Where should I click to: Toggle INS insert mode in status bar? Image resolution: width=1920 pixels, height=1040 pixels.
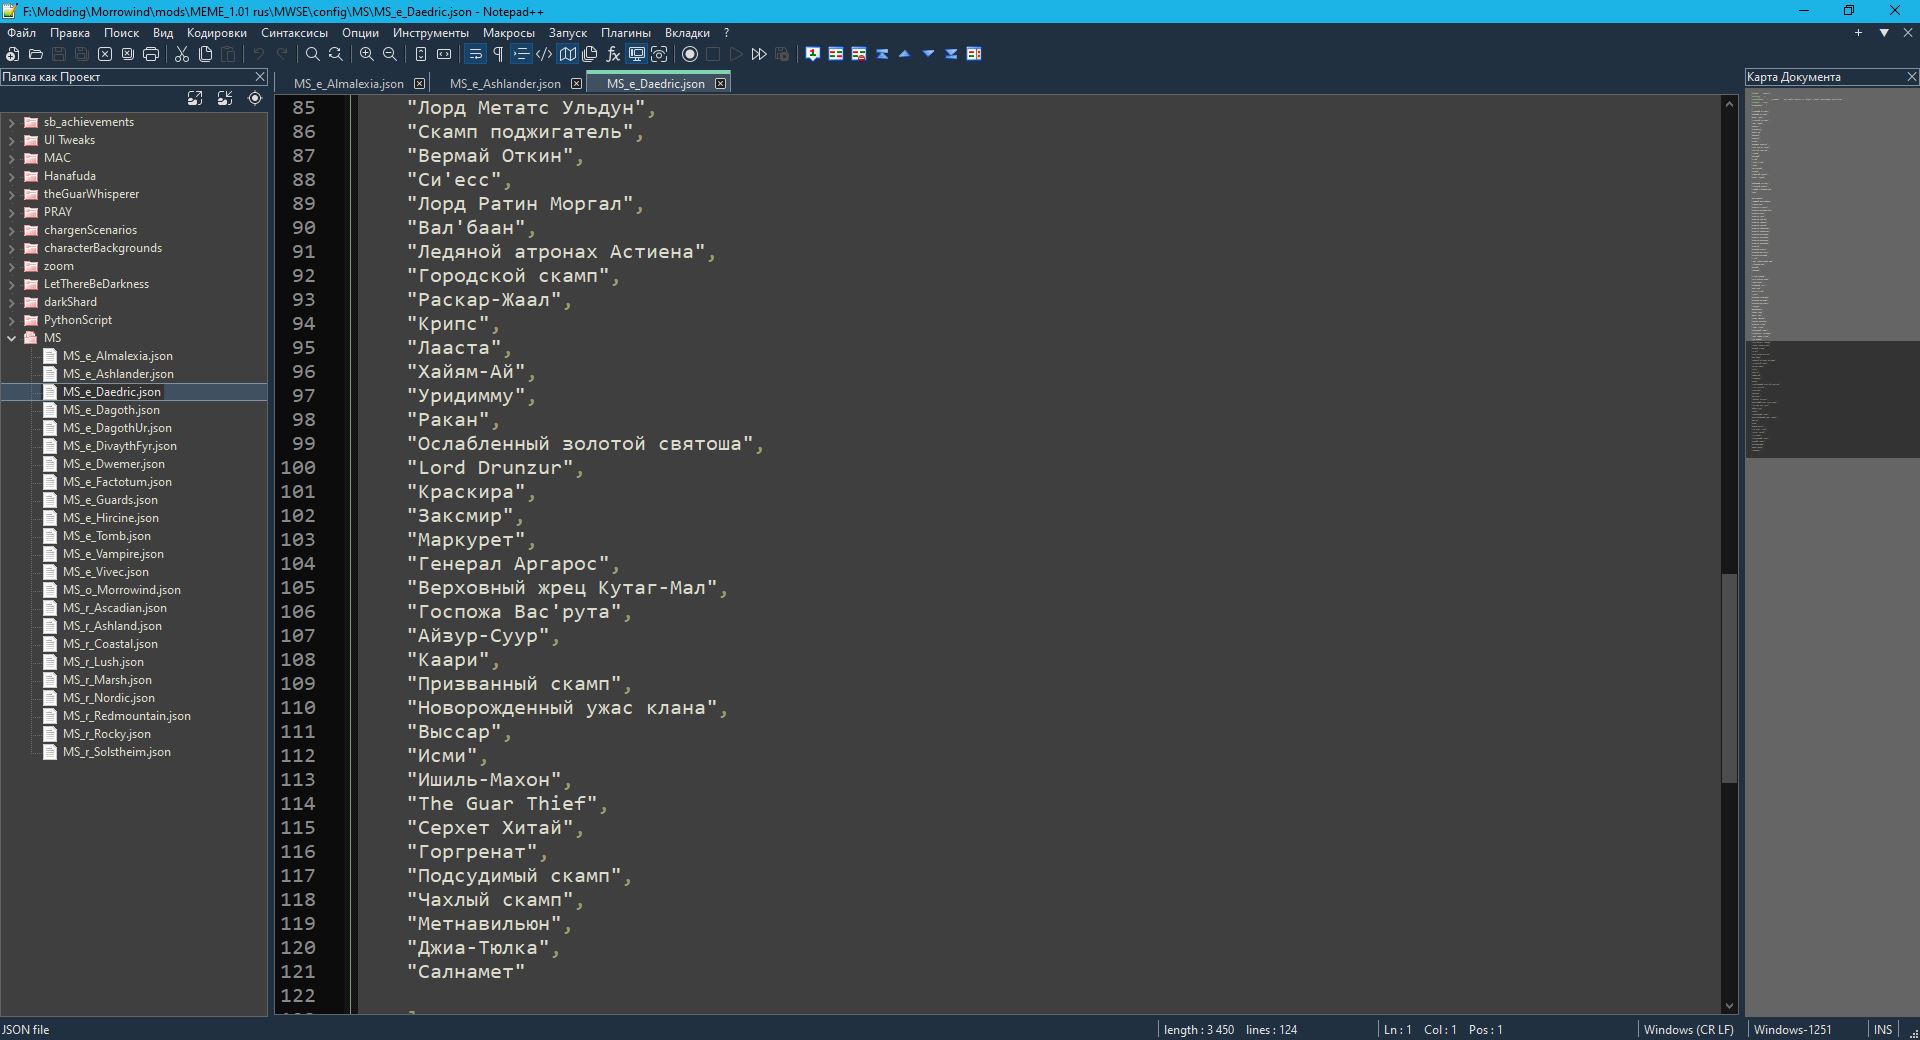coord(1882,1029)
